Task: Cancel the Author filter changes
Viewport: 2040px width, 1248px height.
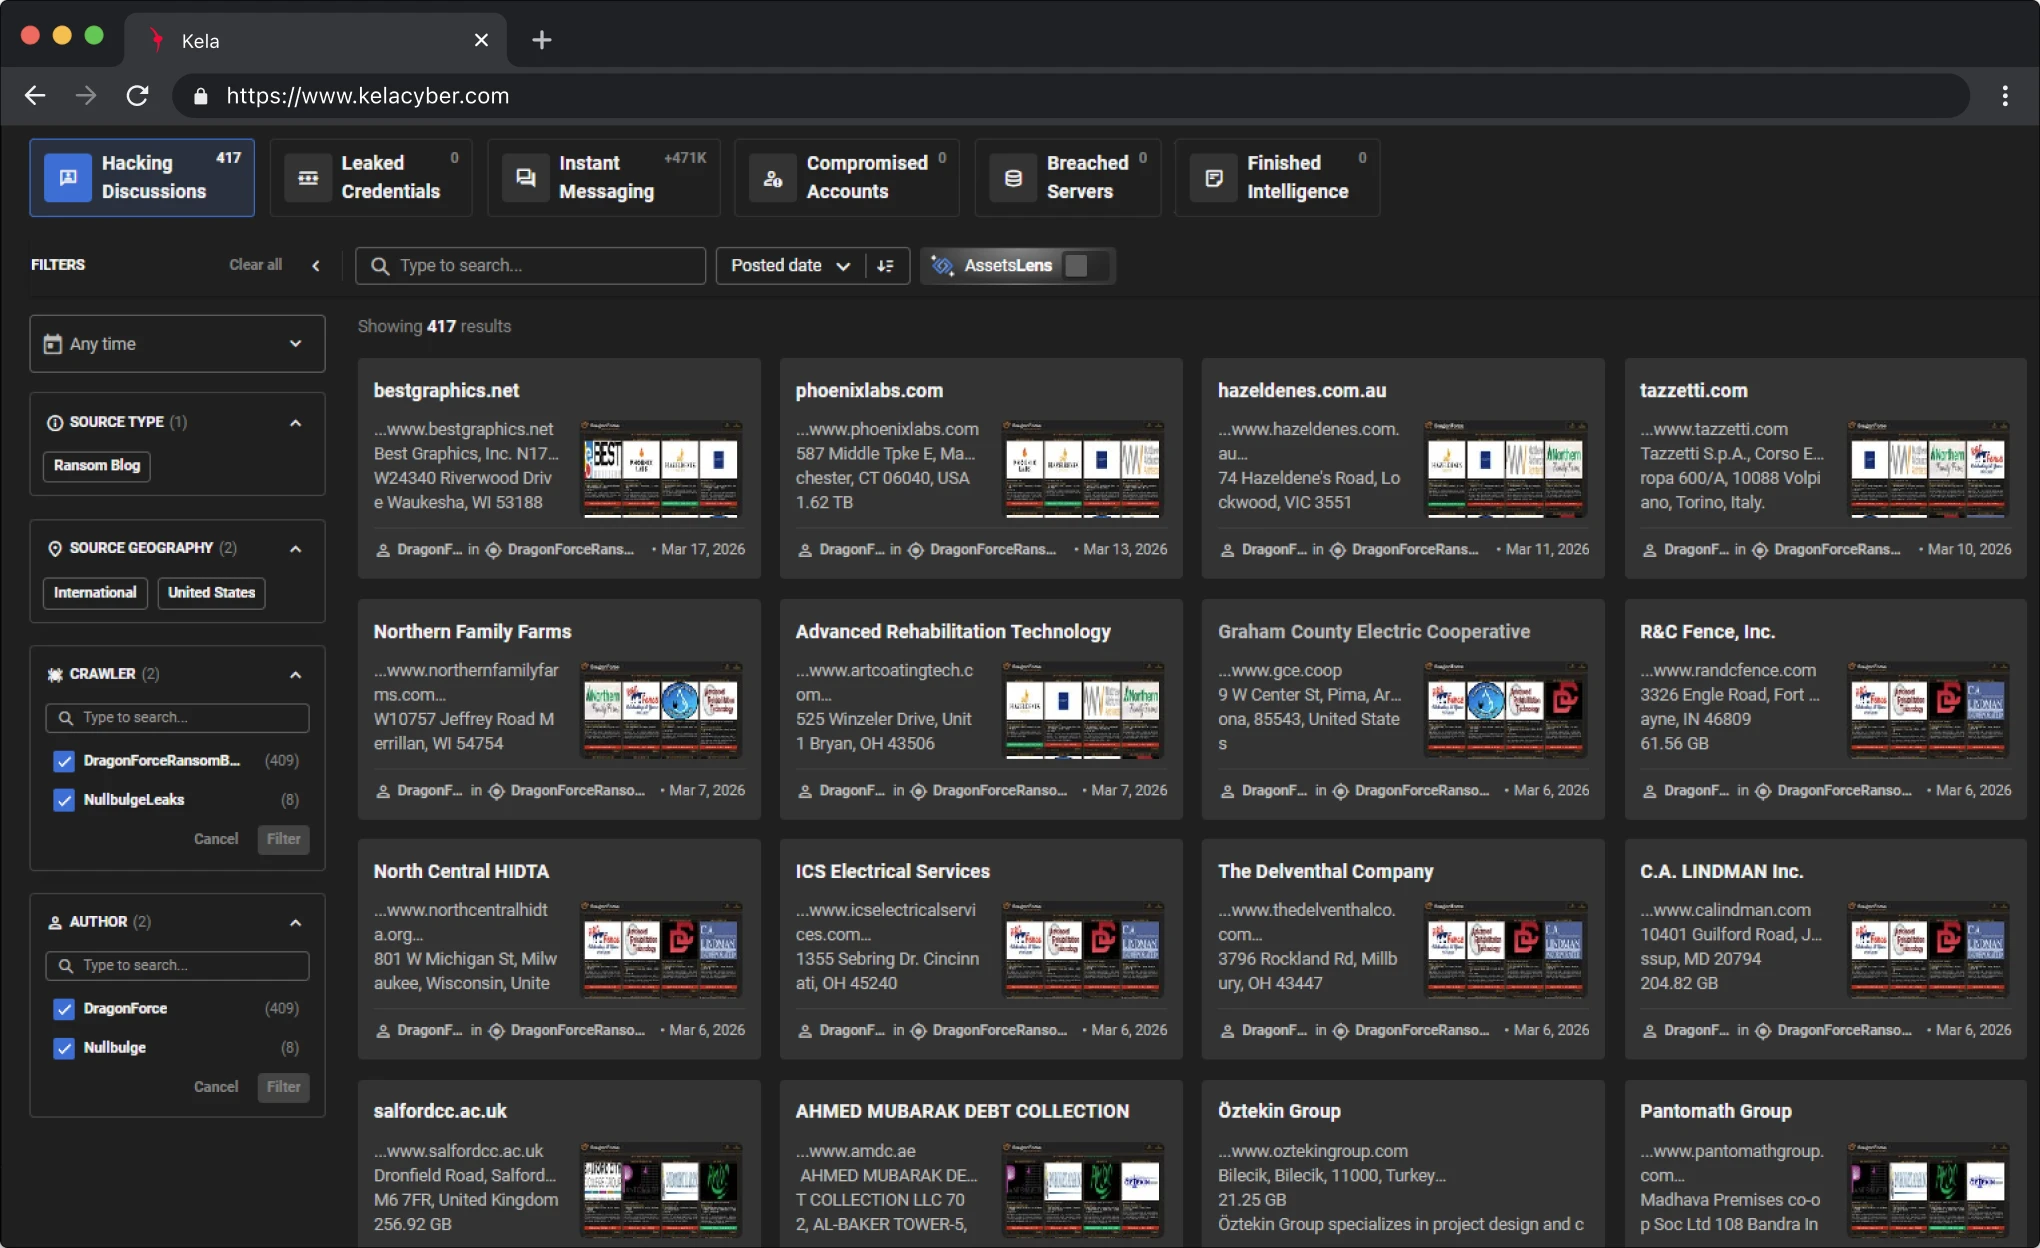Action: pyautogui.click(x=216, y=1087)
